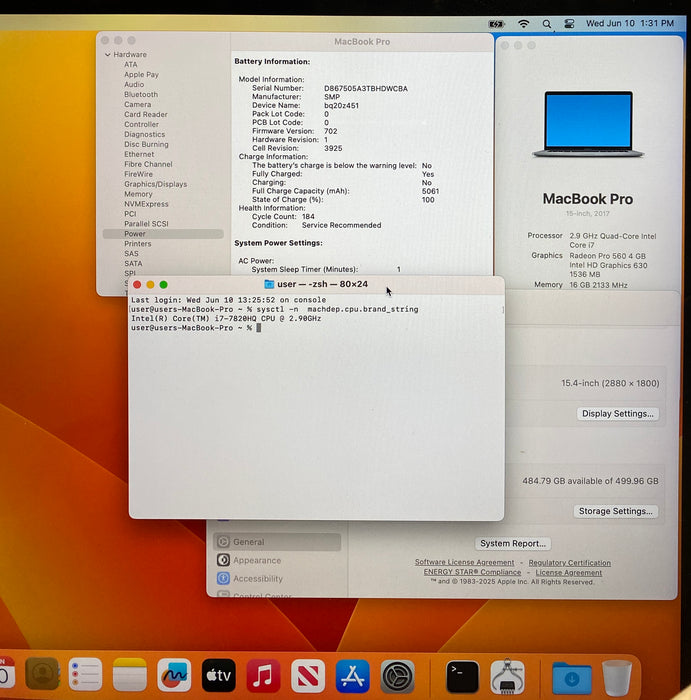Open Freeform from the Dock
Image resolution: width=691 pixels, height=700 pixels.
click(174, 675)
